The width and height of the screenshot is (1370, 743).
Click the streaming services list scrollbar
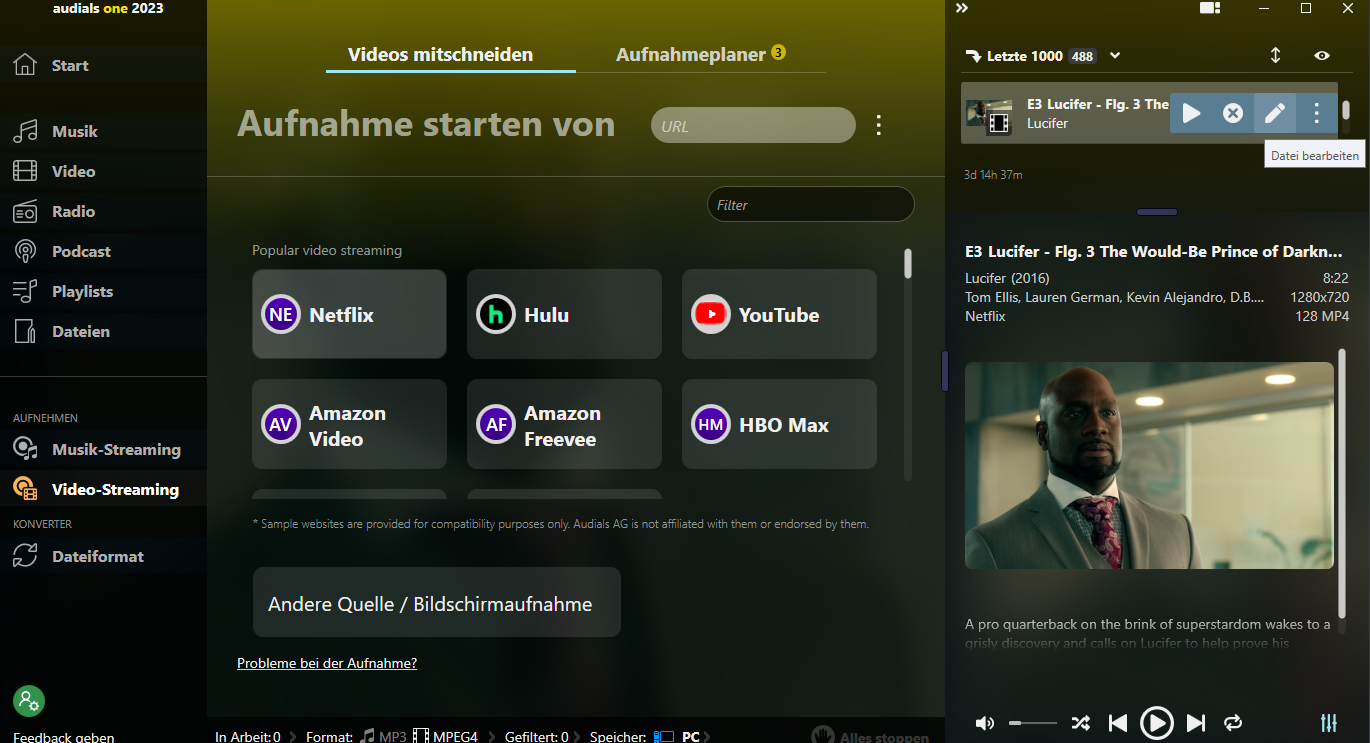click(908, 263)
